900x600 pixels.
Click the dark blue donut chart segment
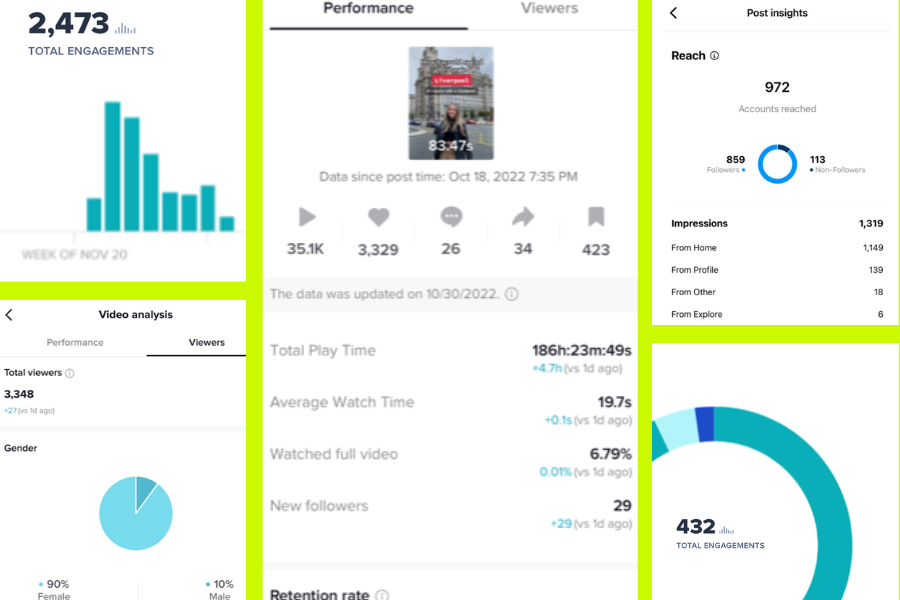[x=705, y=424]
